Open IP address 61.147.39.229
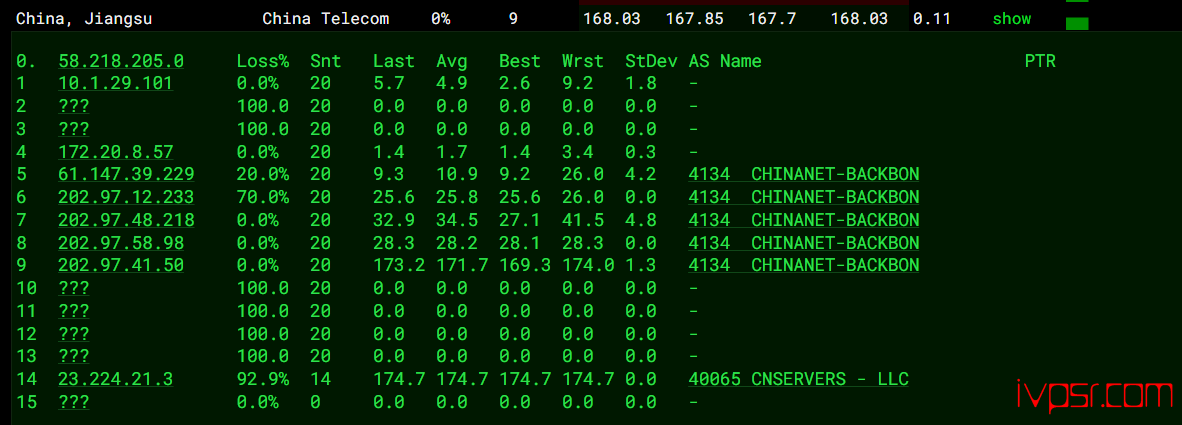 (x=127, y=175)
